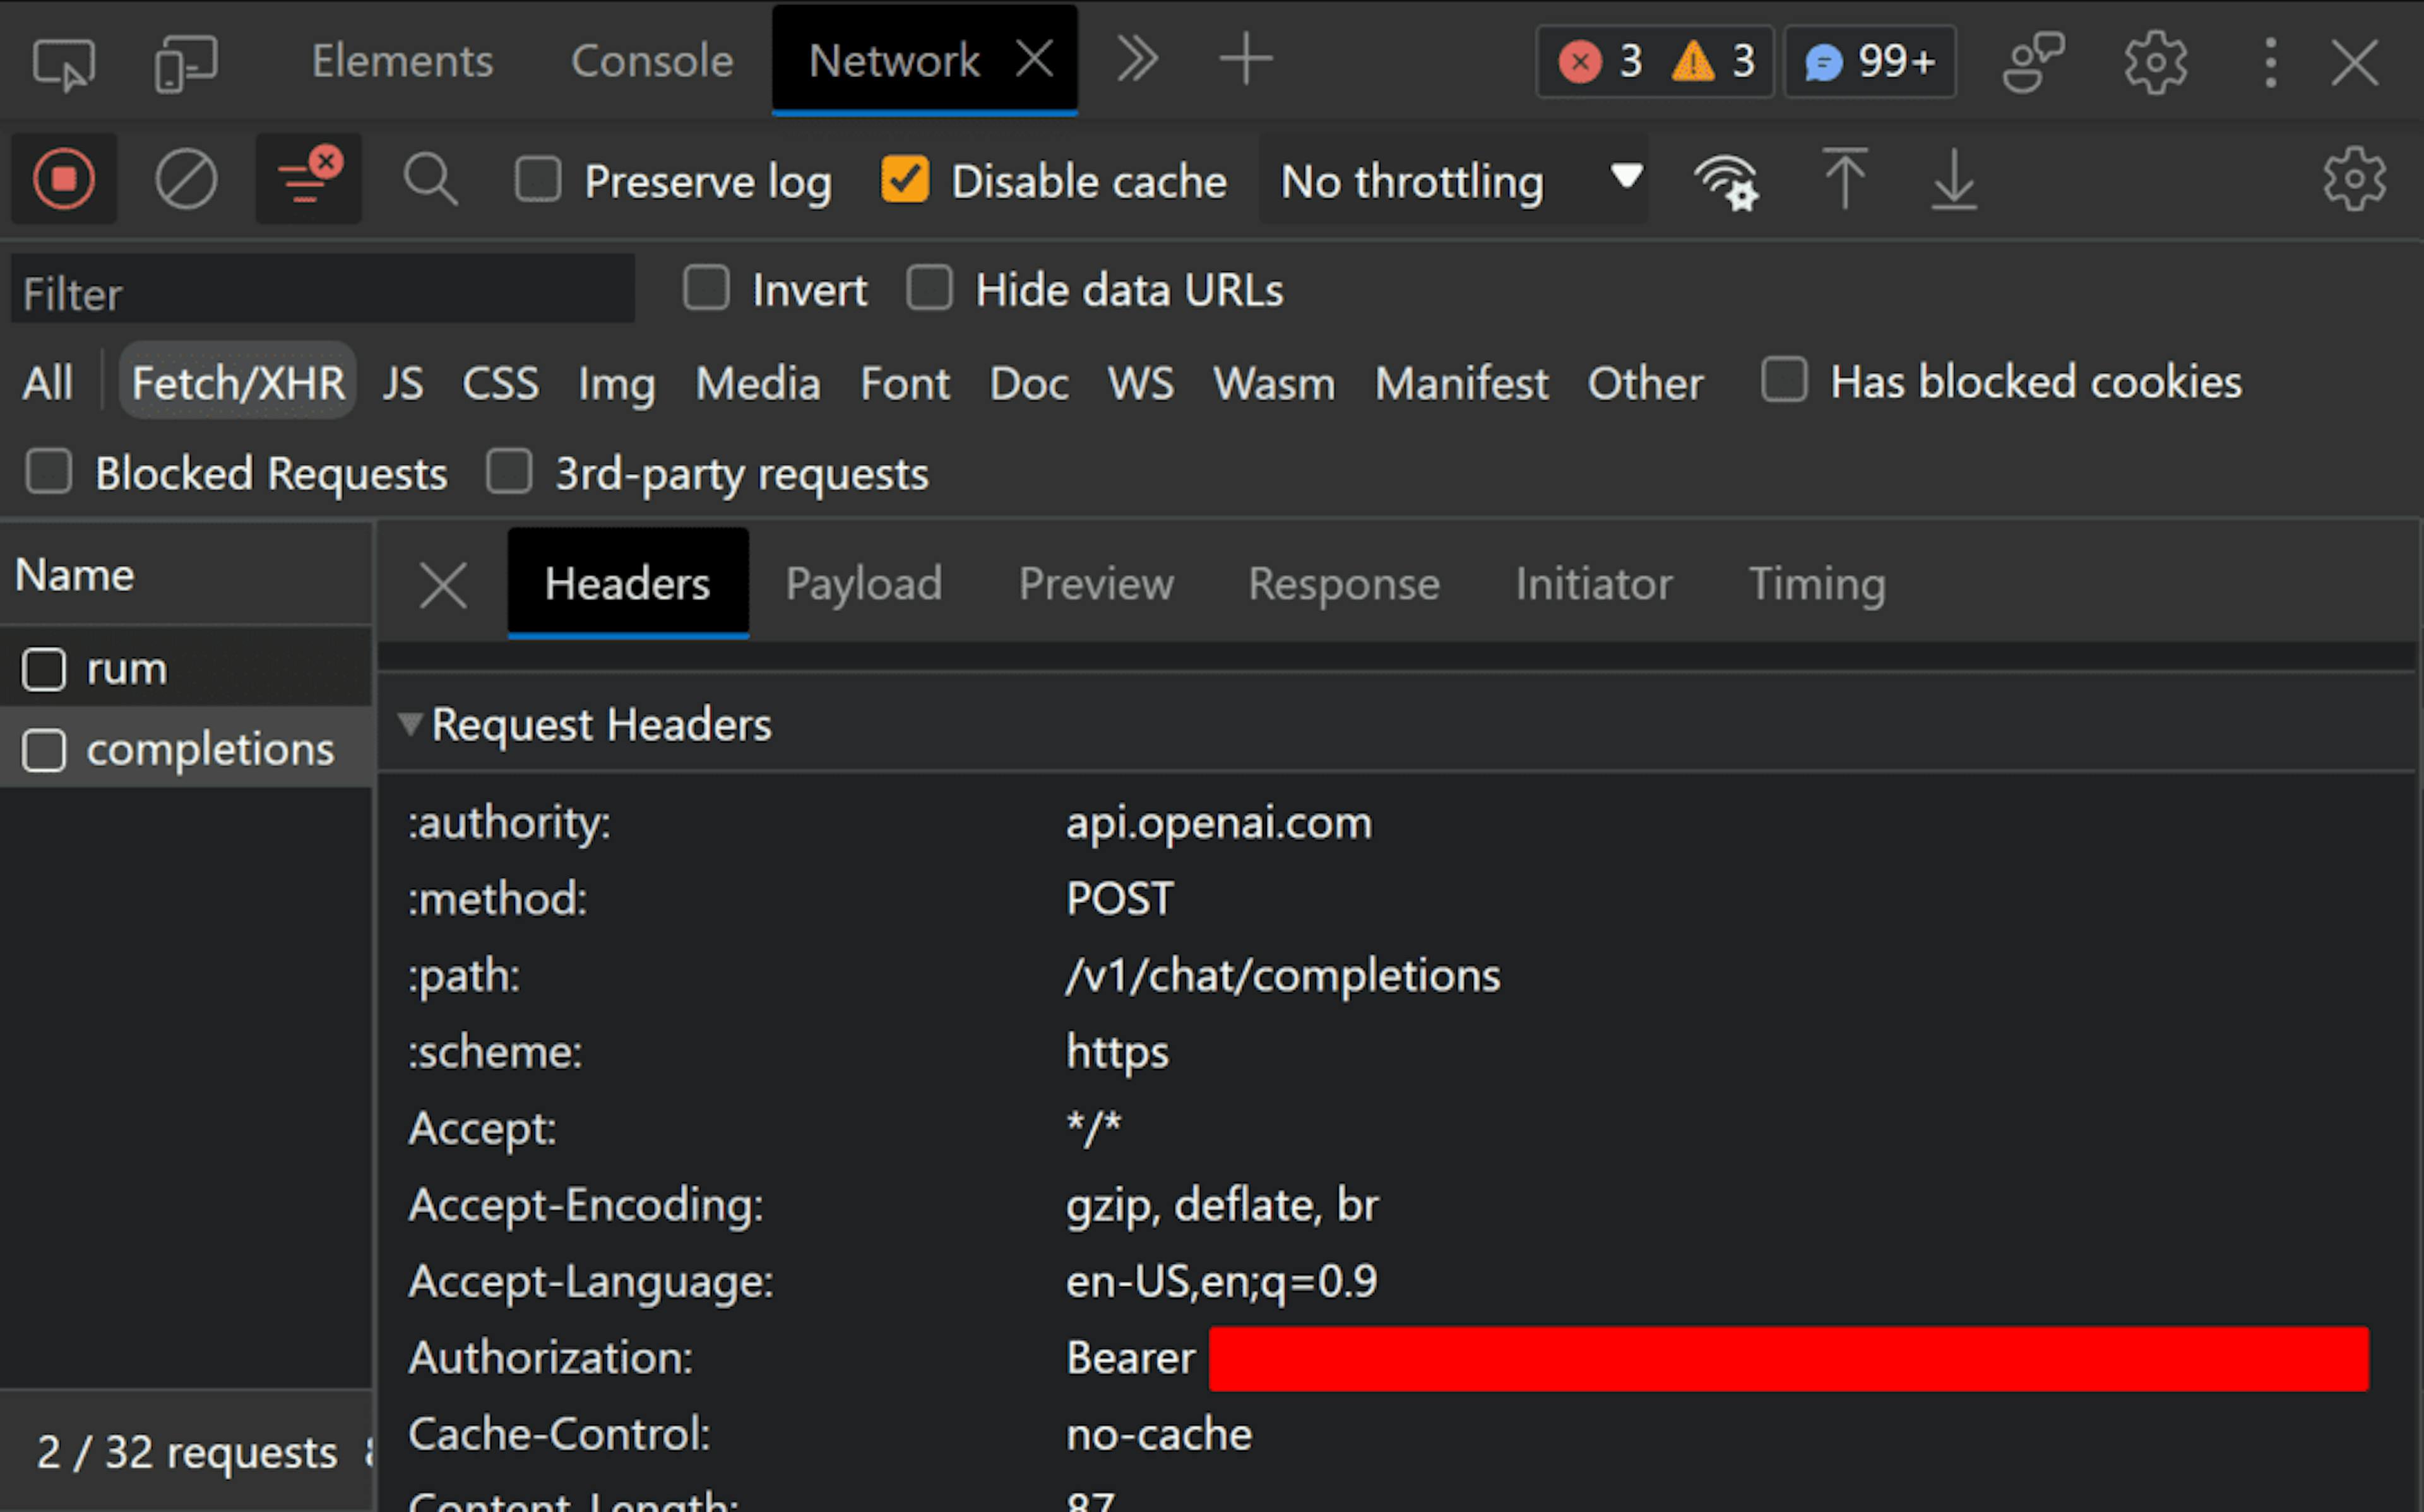Add a new tool tab with plus icon
Image resolution: width=2424 pixels, height=1512 pixels.
tap(1246, 60)
